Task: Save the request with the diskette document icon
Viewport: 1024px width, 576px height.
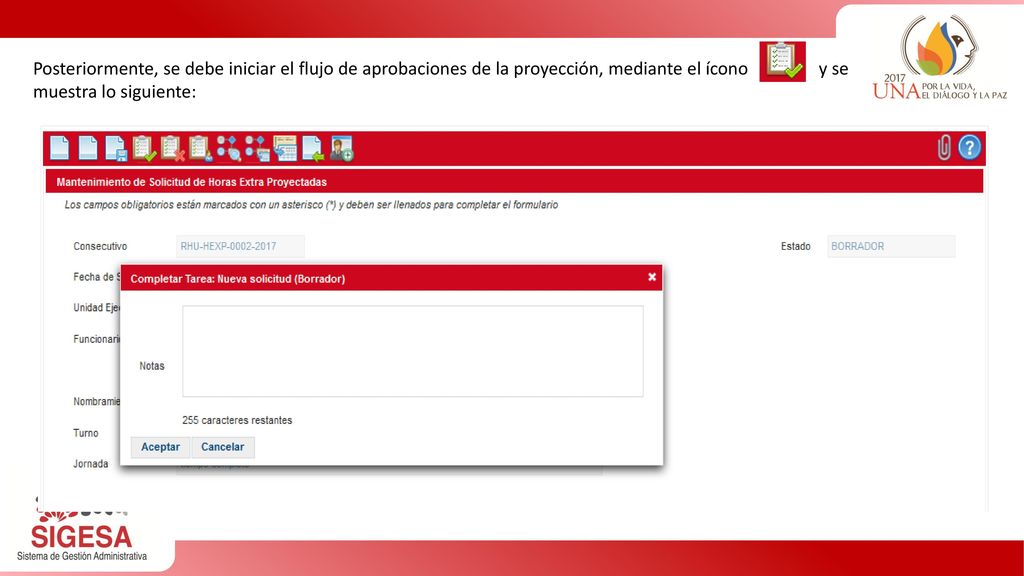Action: (116, 148)
